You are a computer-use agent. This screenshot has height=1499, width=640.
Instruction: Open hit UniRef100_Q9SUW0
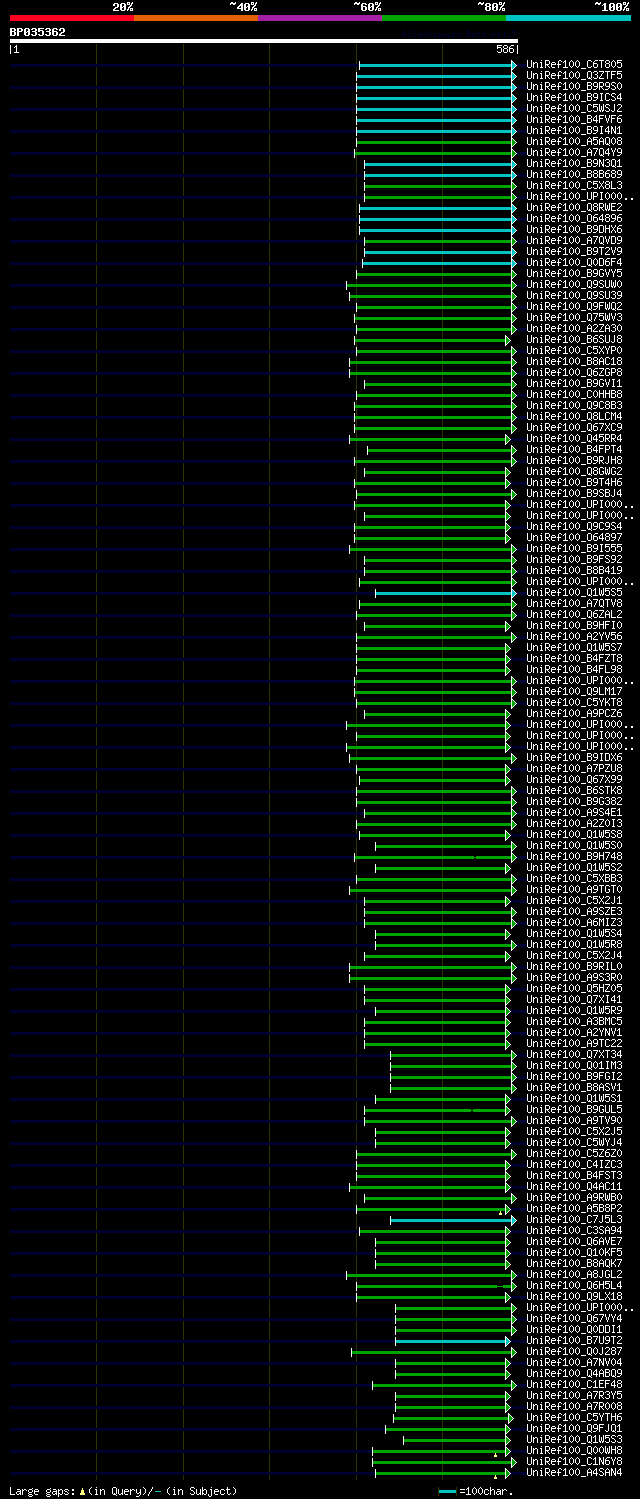(x=574, y=285)
